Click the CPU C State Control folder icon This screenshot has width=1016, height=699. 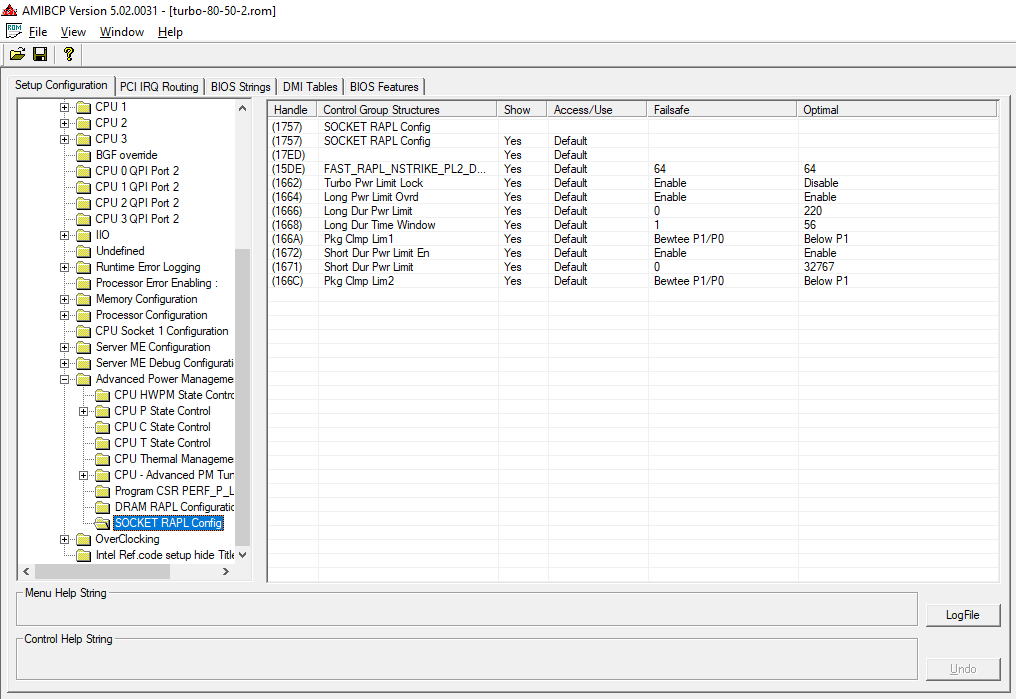click(102, 428)
